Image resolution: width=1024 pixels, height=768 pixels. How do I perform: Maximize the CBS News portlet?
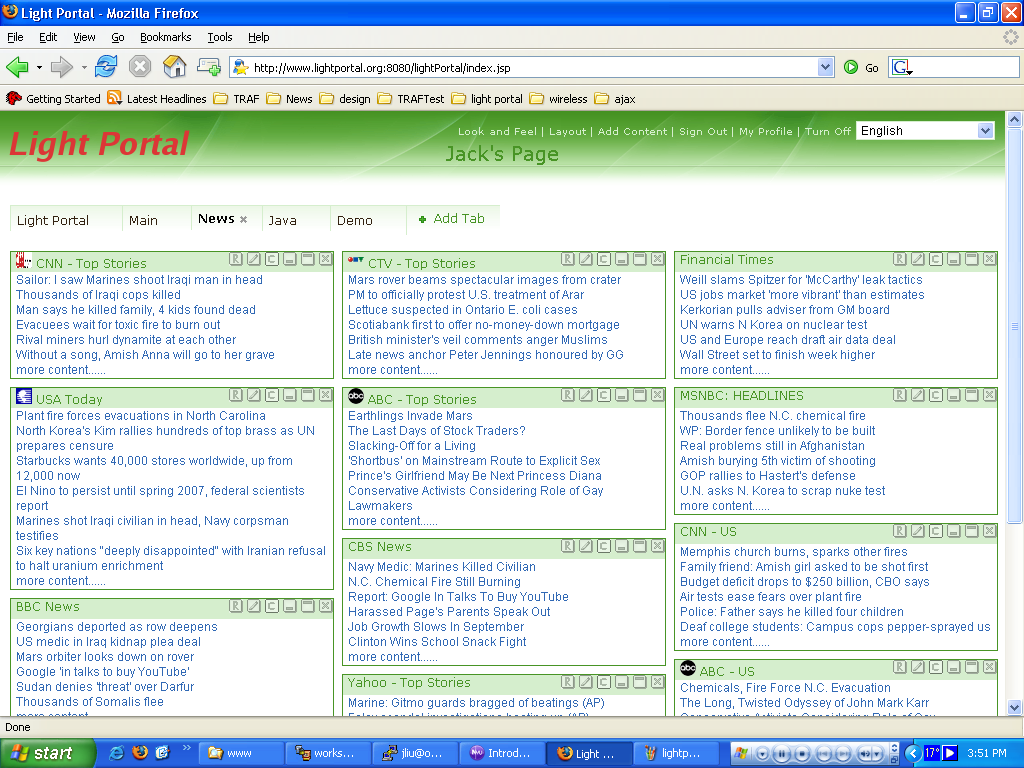tap(640, 546)
